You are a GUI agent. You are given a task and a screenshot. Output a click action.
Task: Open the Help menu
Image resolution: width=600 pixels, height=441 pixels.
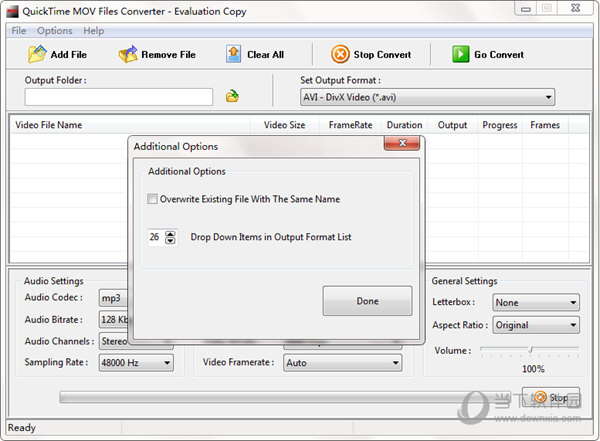(x=93, y=31)
